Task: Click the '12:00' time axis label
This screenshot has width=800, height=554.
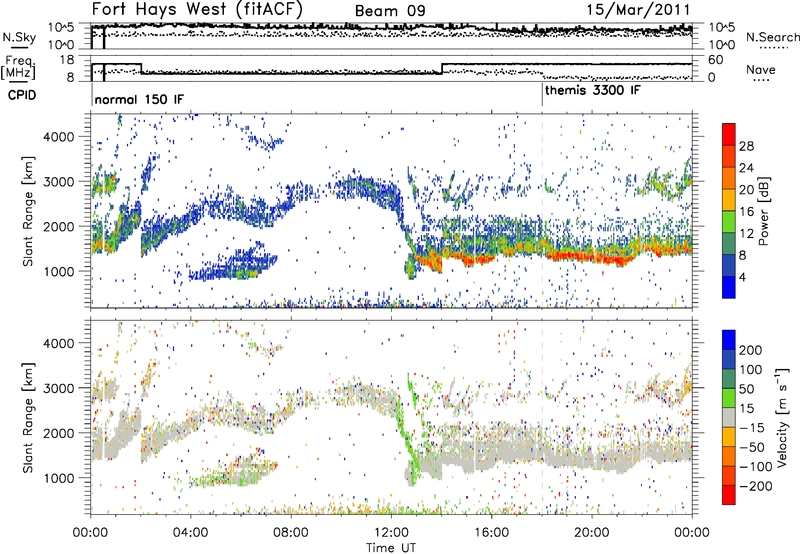Action: (391, 533)
